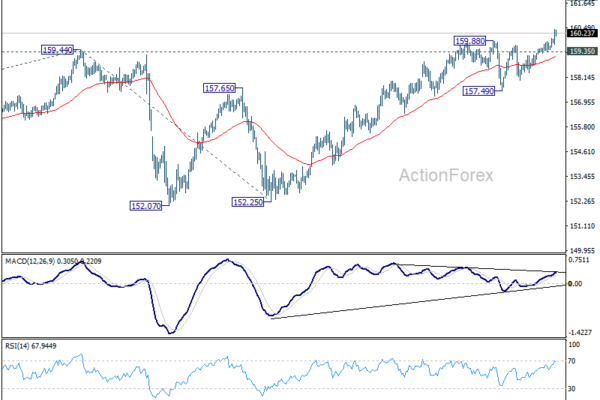This screenshot has height=400, width=600.
Task: Select the current price tag 160.237
Action: pos(582,33)
